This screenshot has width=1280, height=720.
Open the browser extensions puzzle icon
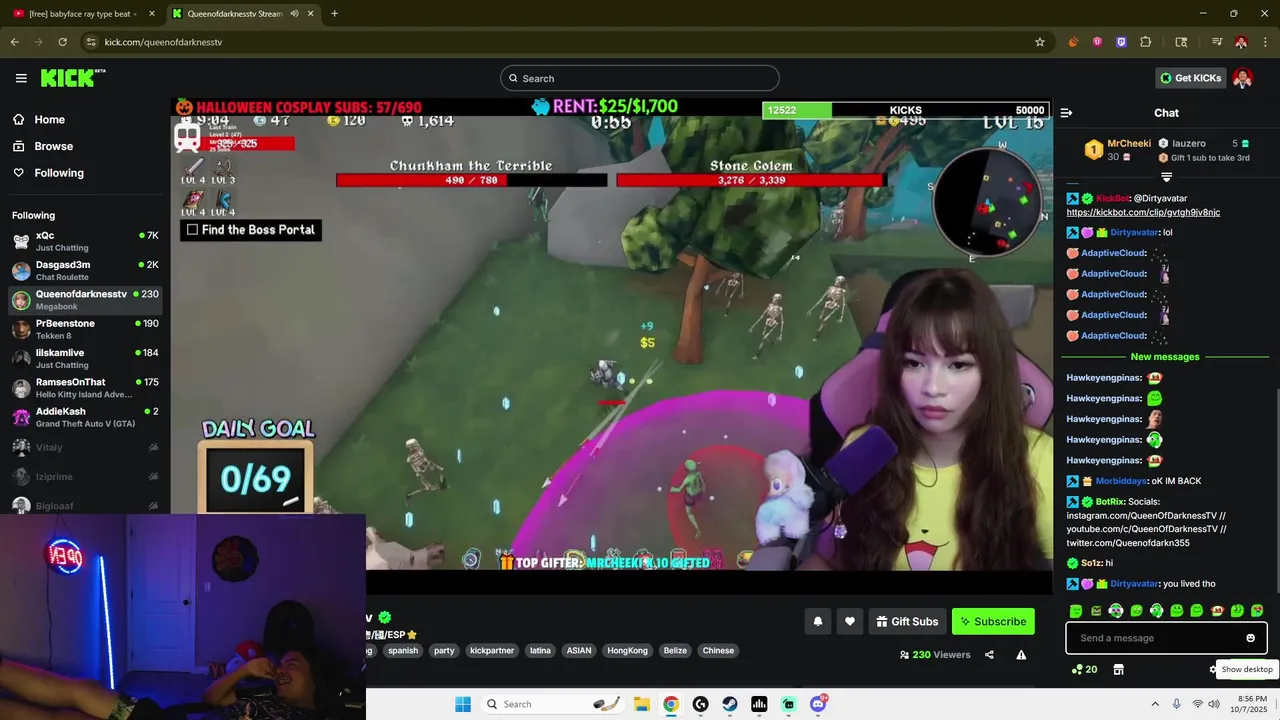click(1146, 42)
